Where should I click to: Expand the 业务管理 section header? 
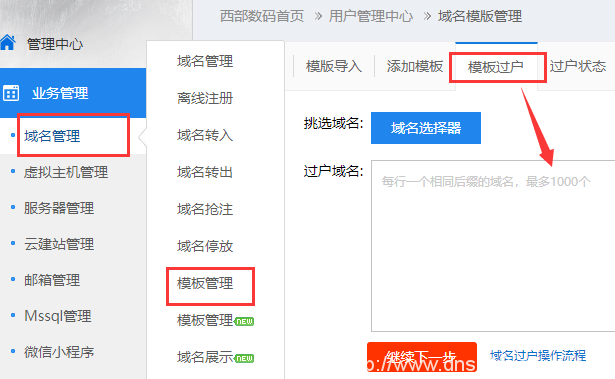coord(73,93)
